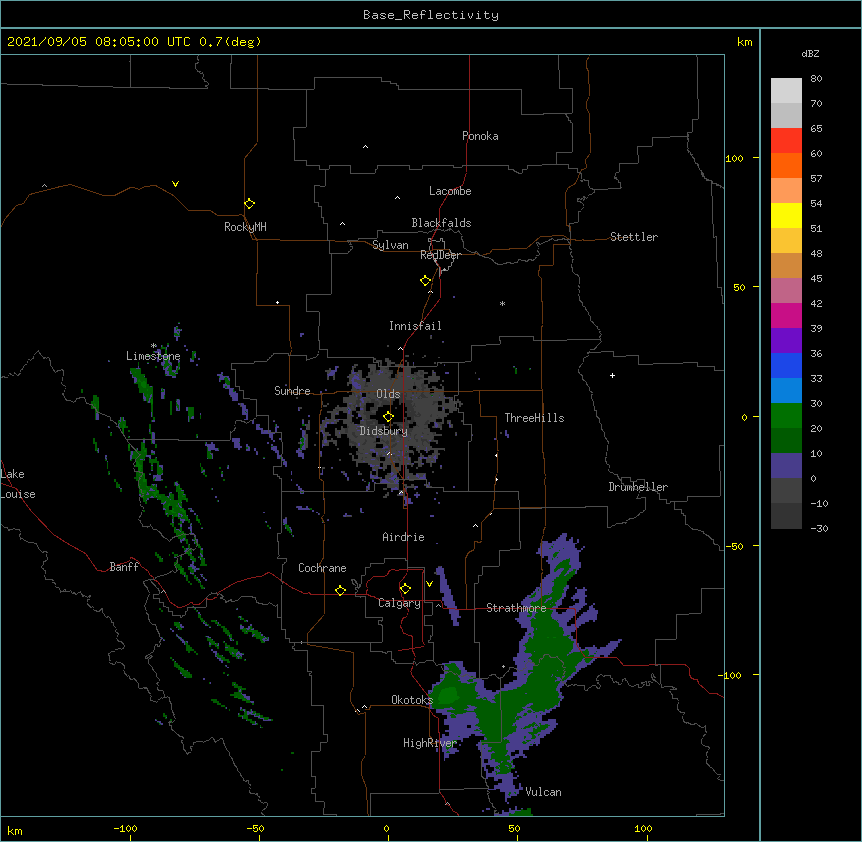Click the white asterisk above Limestone label

click(154, 346)
